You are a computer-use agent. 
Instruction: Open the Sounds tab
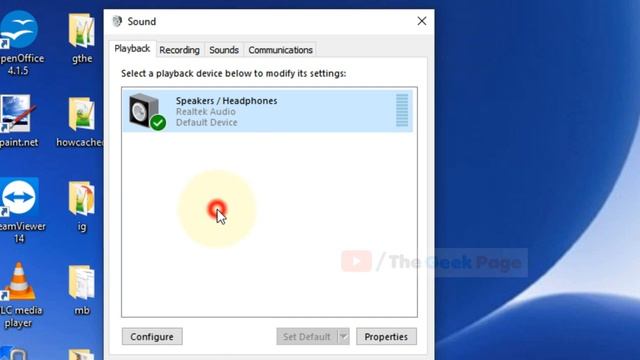click(x=224, y=50)
